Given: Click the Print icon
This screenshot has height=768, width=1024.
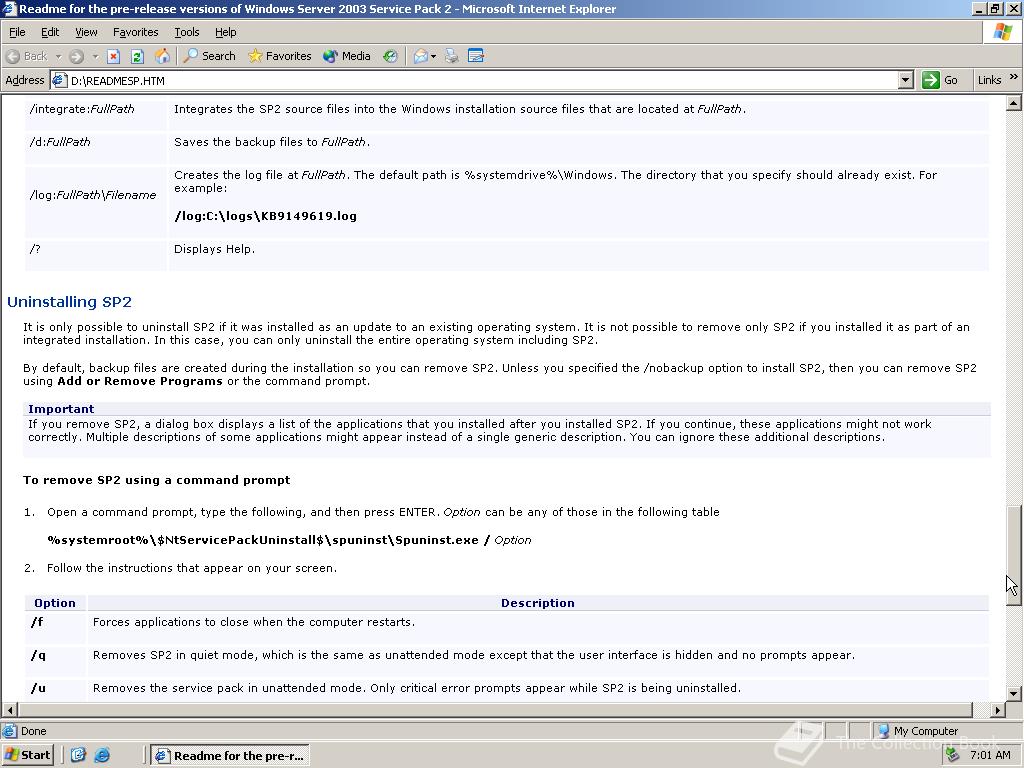Looking at the screenshot, I should tap(452, 56).
